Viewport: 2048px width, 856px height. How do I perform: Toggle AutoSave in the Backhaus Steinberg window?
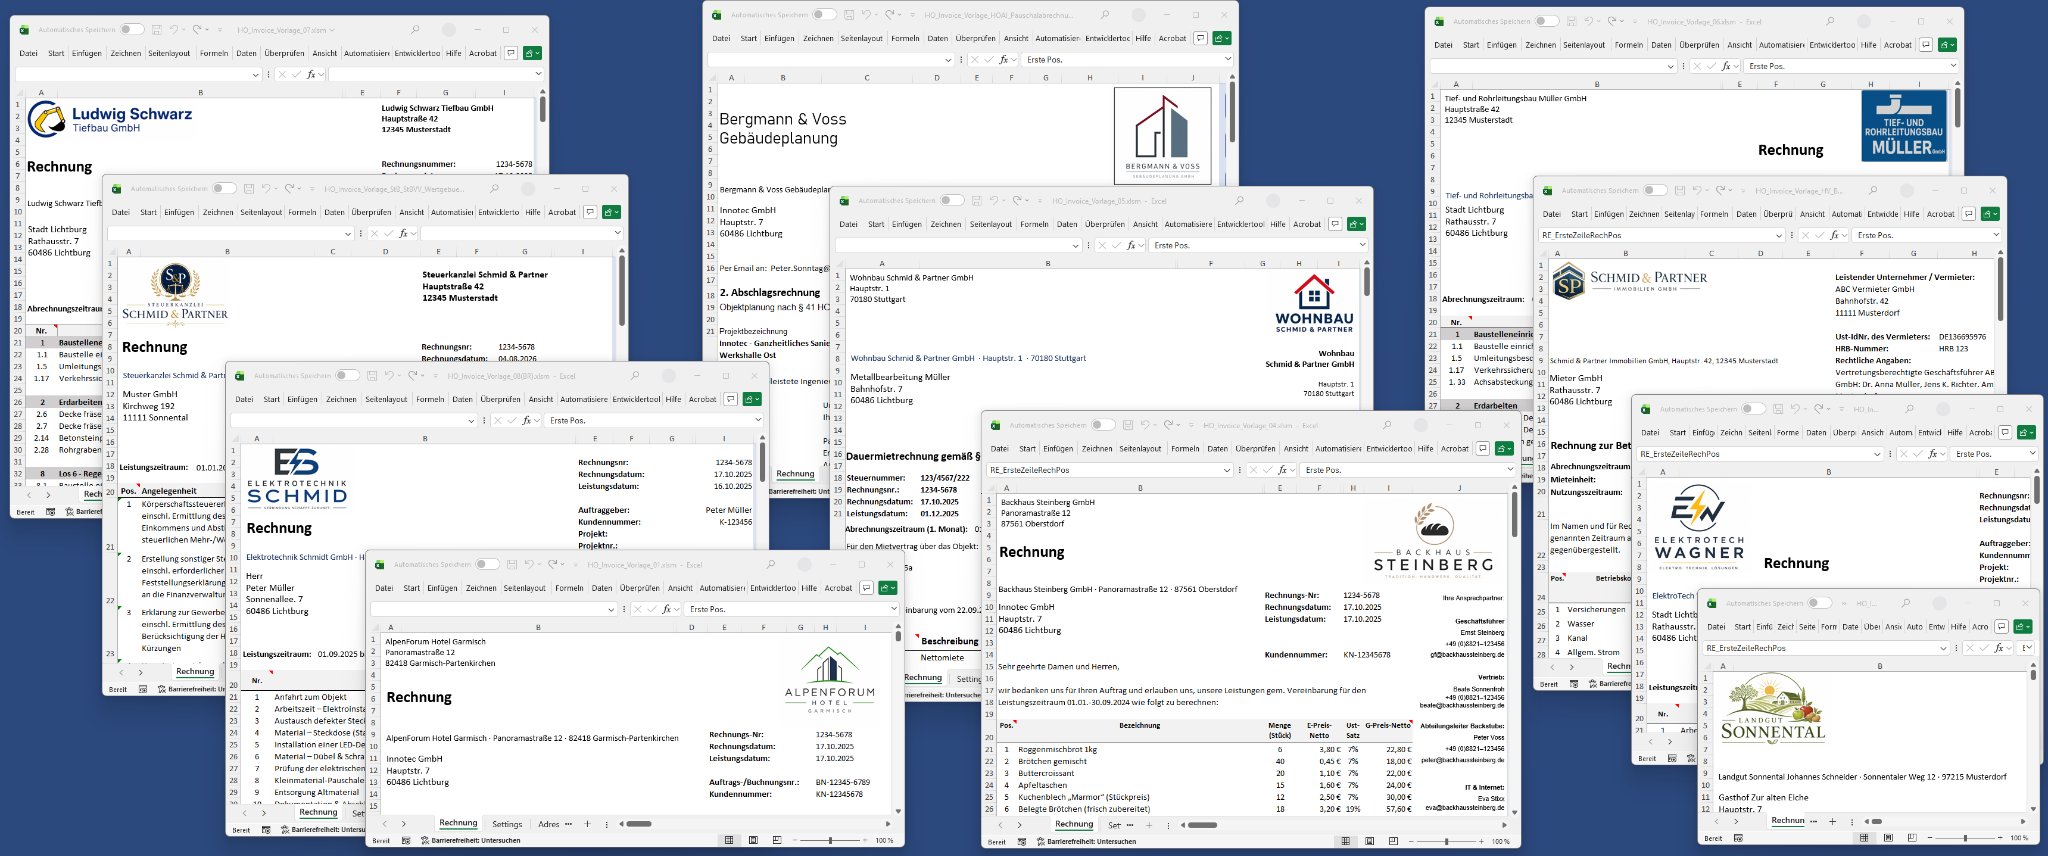(x=1103, y=425)
